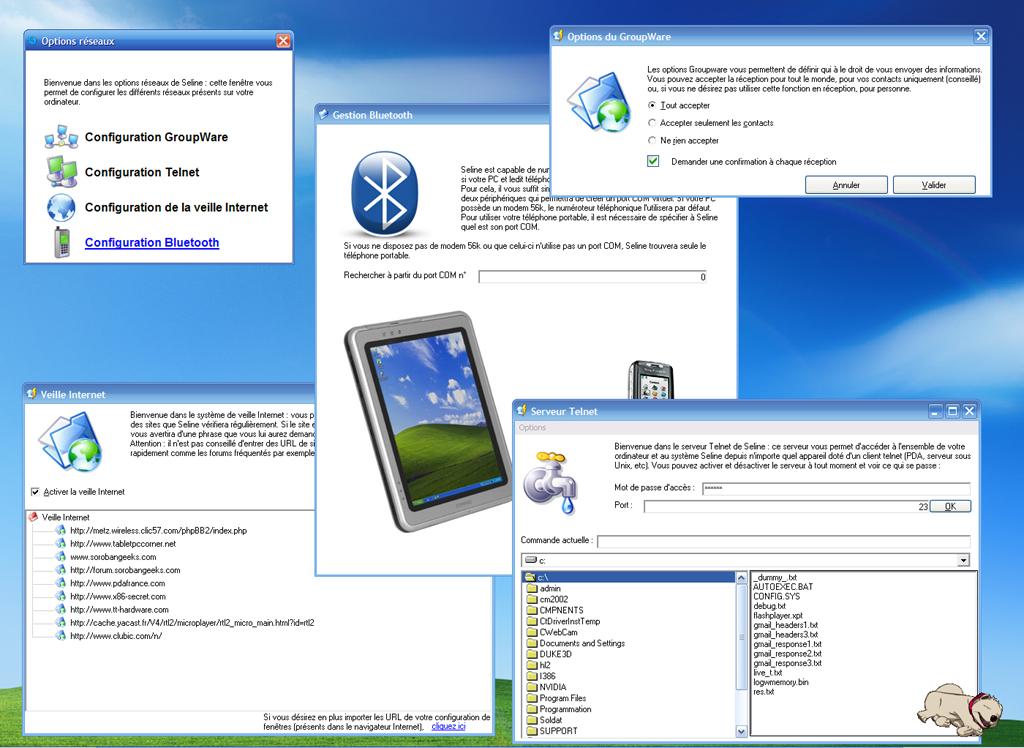
Task: Click the folder icon for Documents and Settings
Action: 532,643
